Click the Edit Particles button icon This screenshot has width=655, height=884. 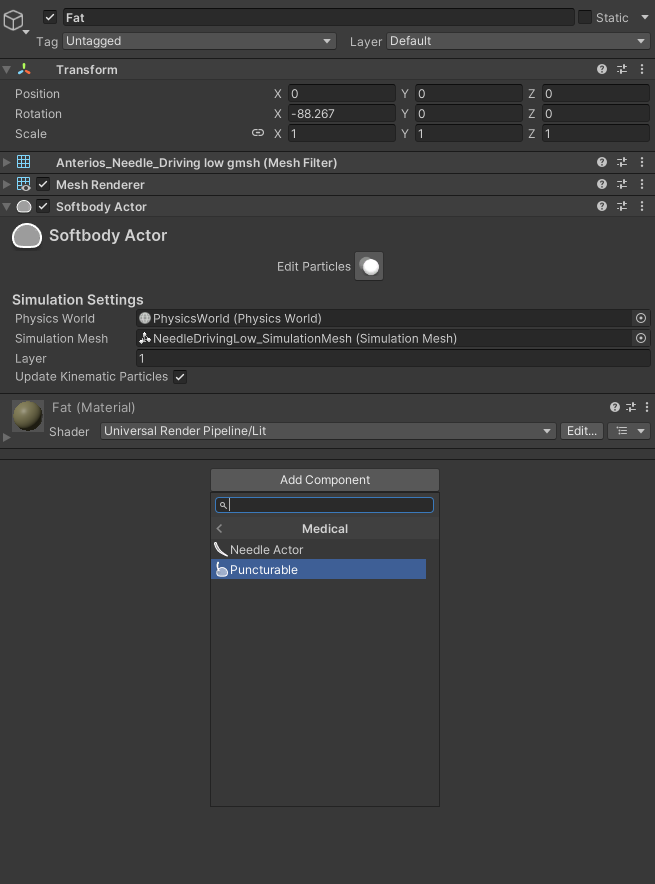[369, 267]
